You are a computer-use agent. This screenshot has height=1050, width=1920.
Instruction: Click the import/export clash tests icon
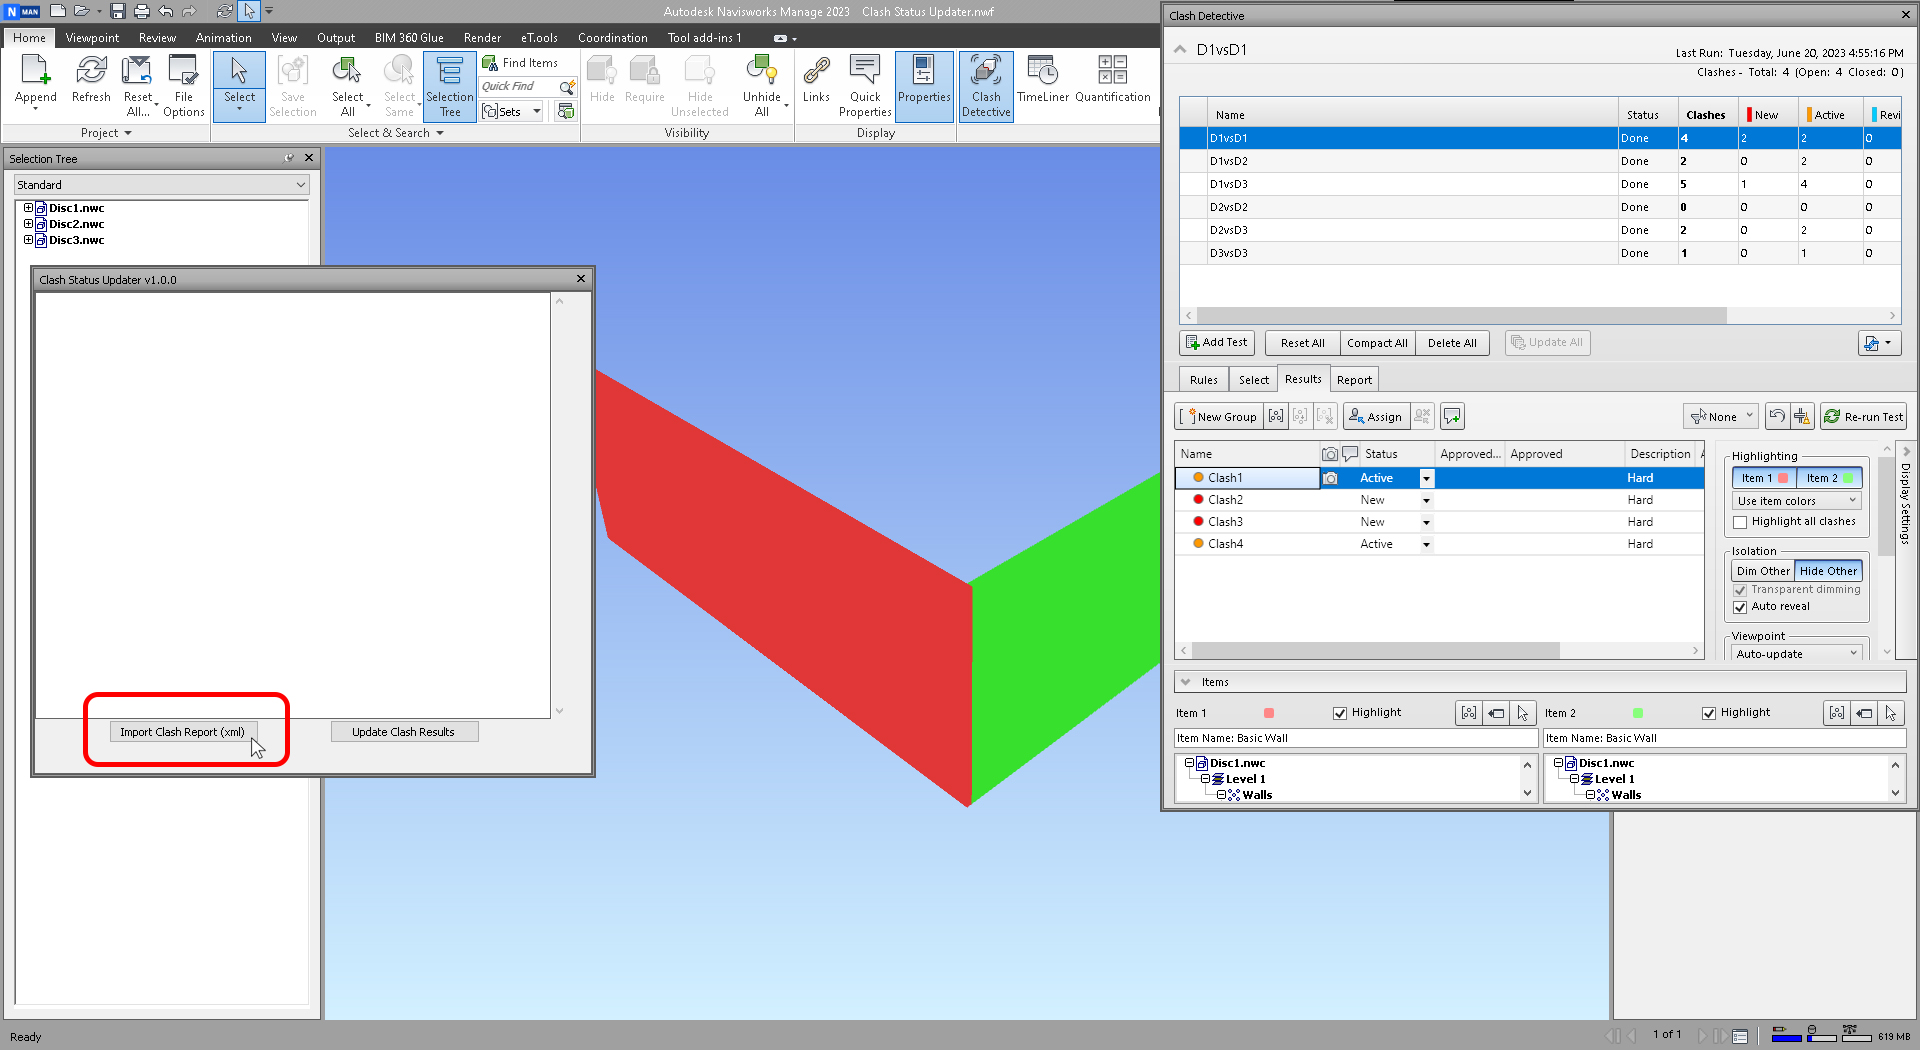click(1879, 343)
